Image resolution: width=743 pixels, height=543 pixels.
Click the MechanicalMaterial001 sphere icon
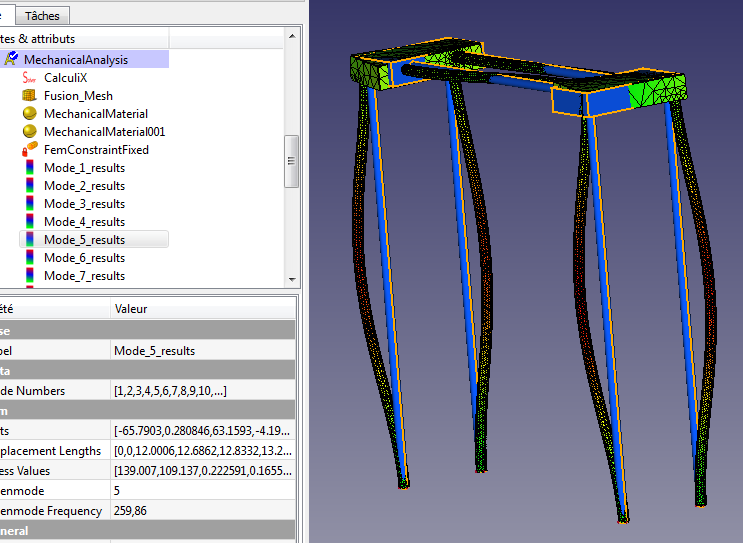pyautogui.click(x=29, y=132)
